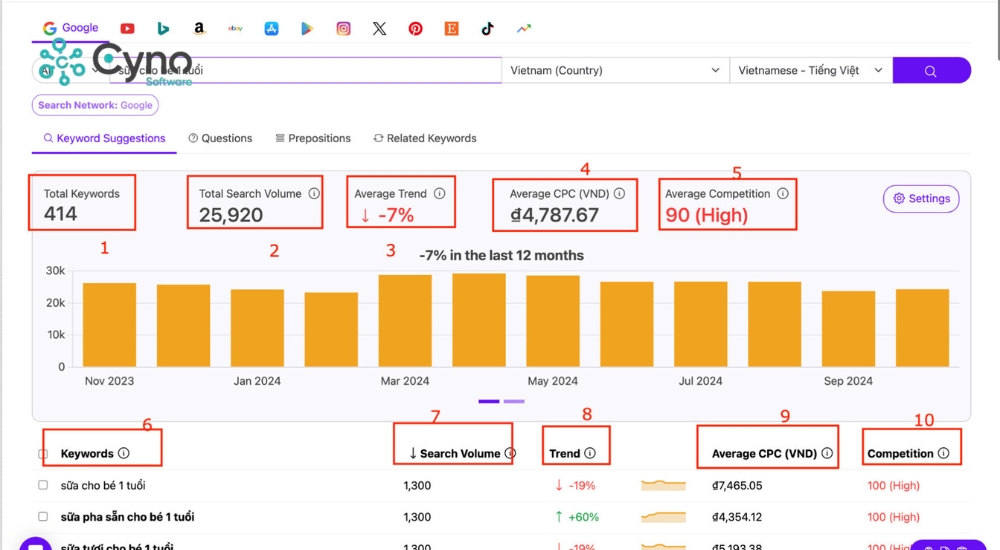Select the Instagram platform icon

(x=343, y=29)
